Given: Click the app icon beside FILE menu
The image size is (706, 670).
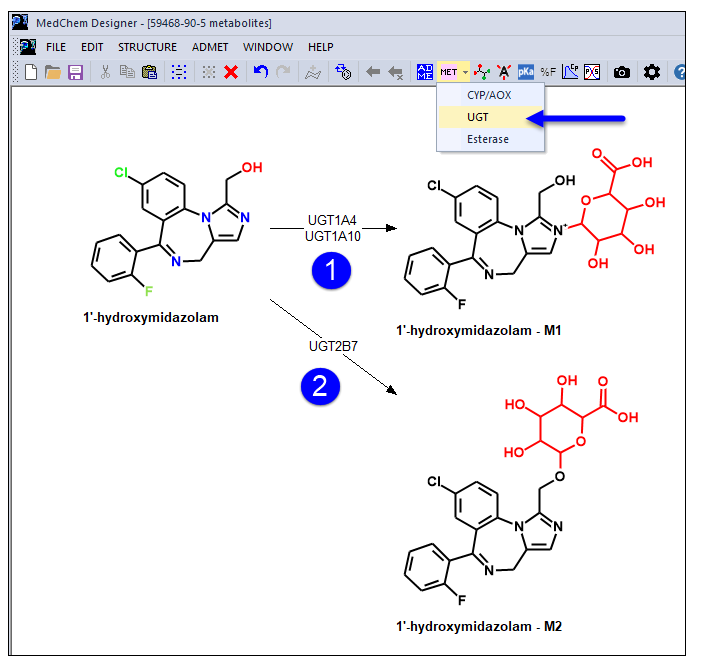Looking at the screenshot, I should coord(28,47).
